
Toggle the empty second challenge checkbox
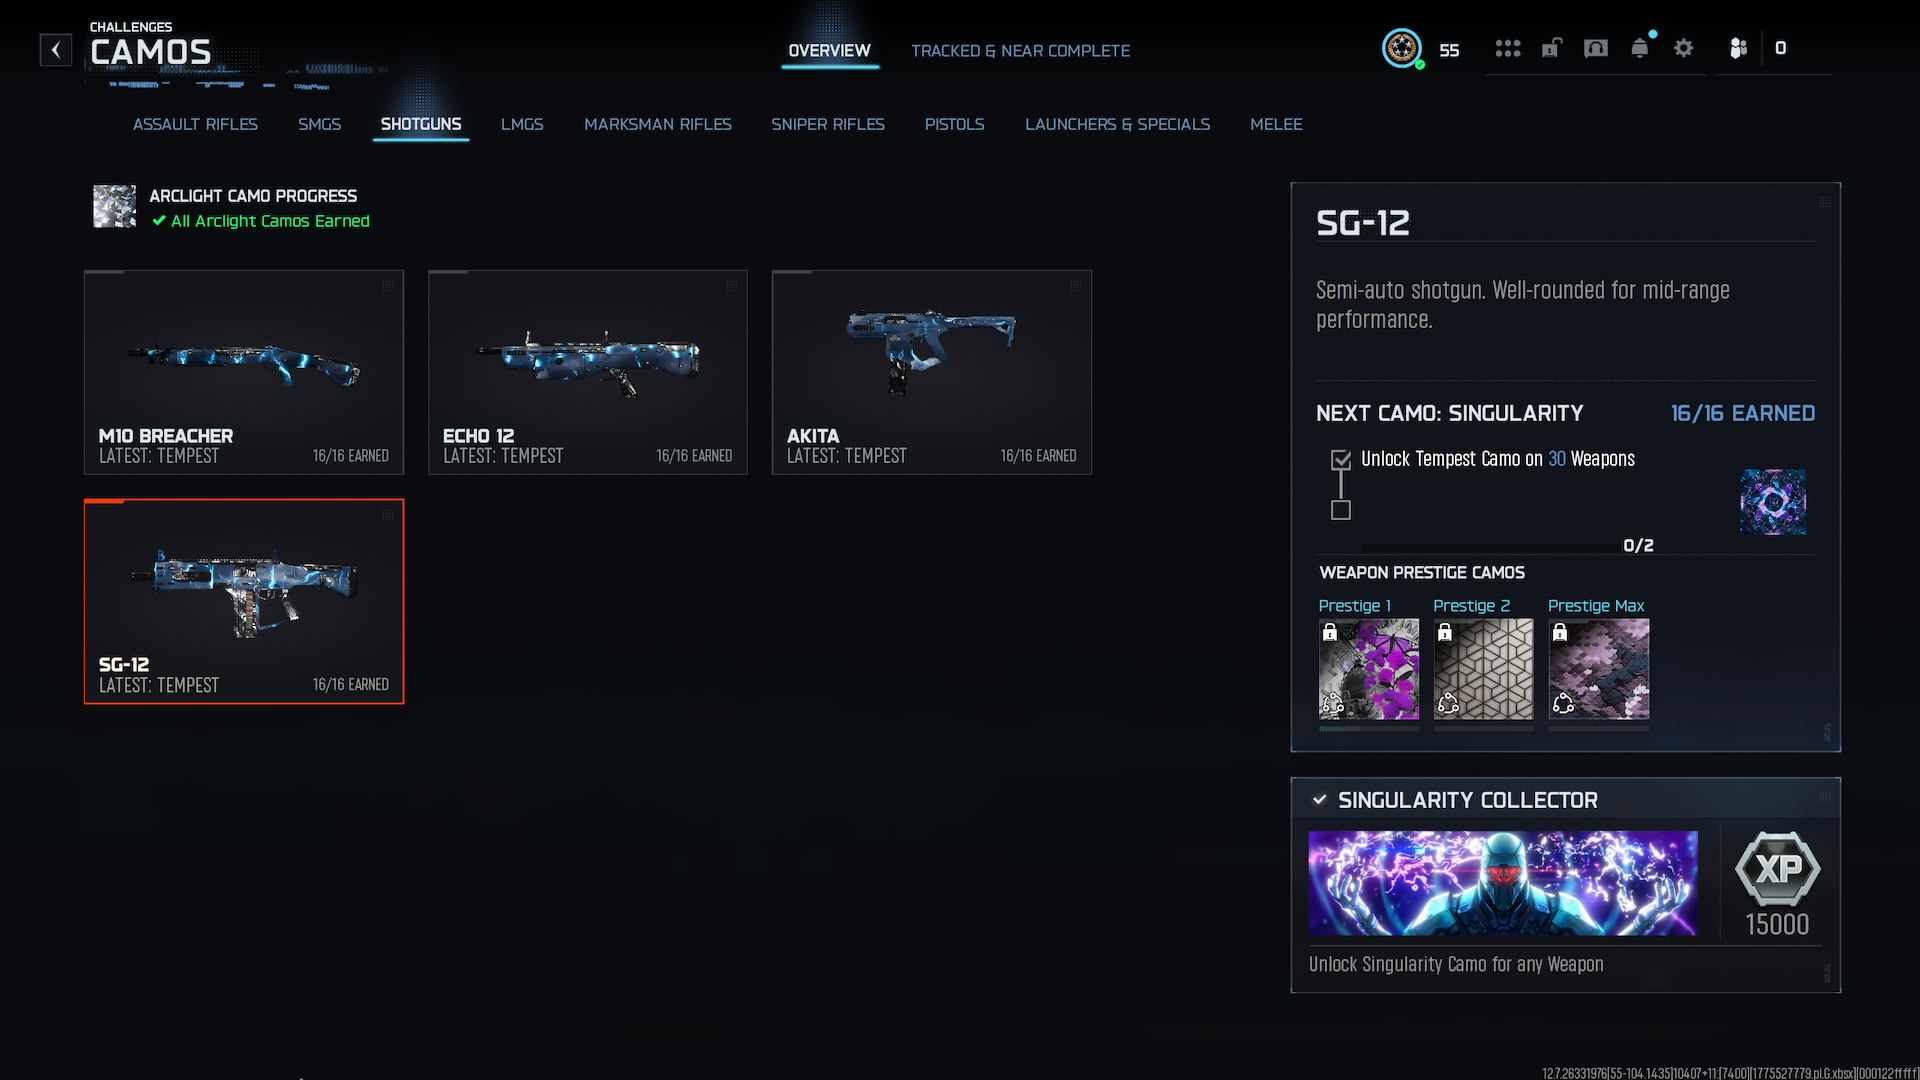(x=1341, y=510)
